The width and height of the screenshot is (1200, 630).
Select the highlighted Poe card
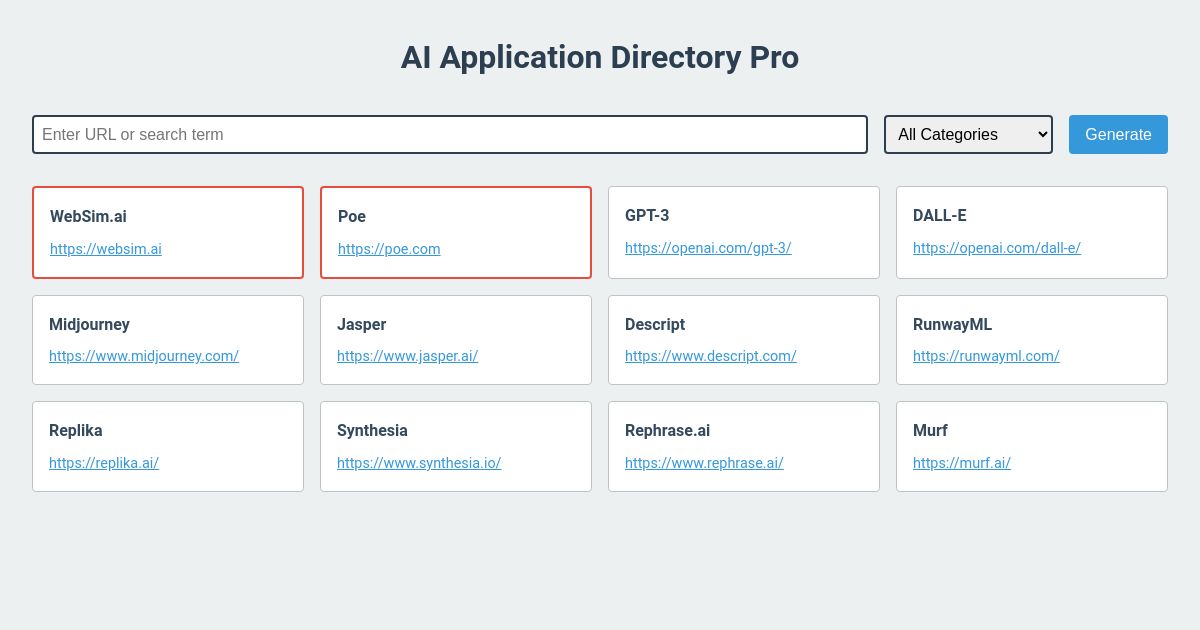[x=456, y=232]
